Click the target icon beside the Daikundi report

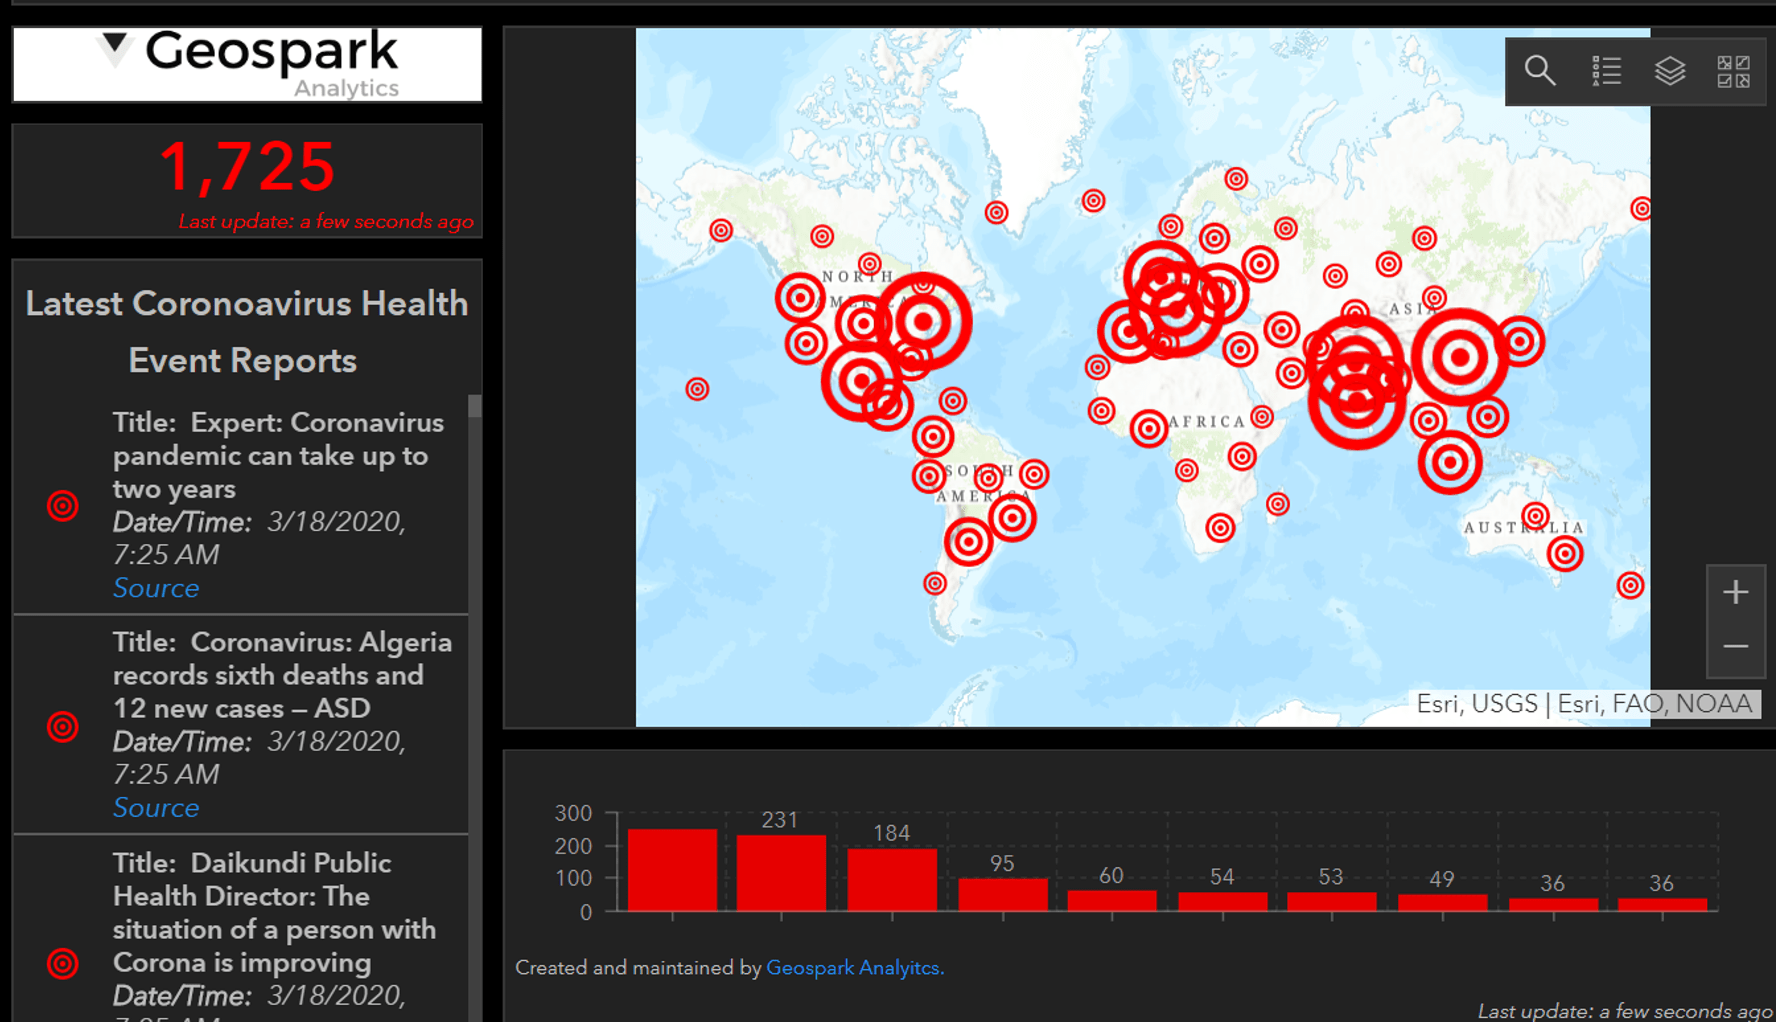point(62,963)
